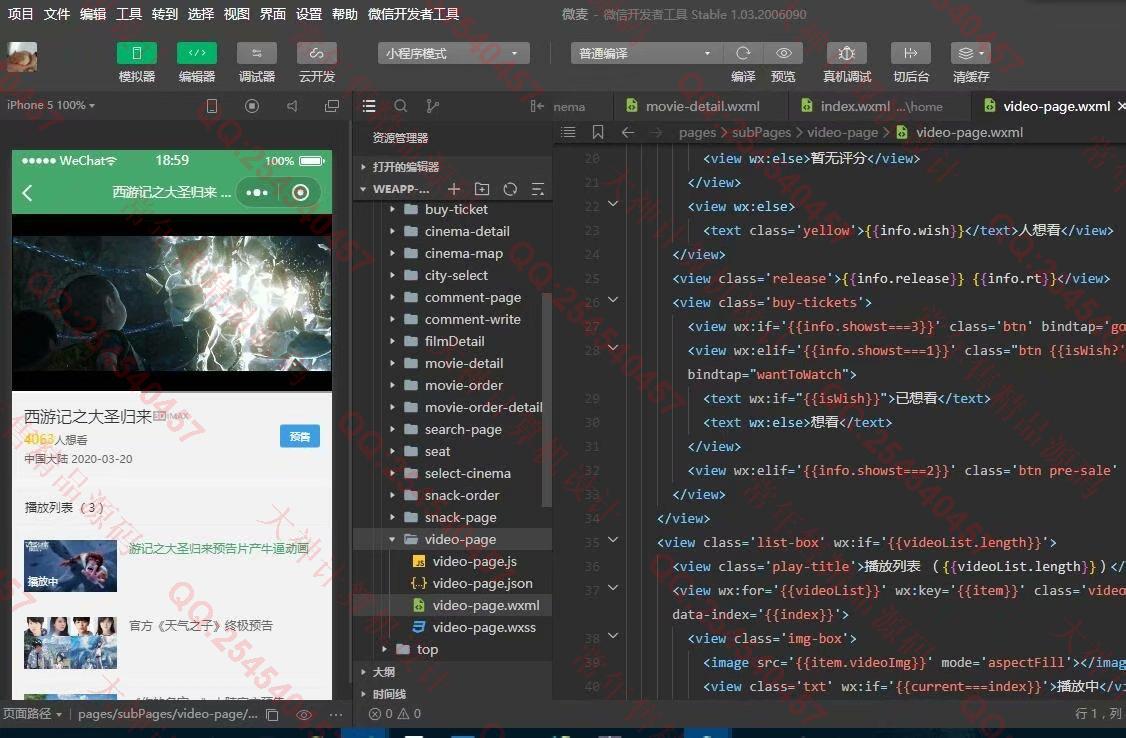Click the mini program close circle button
1126x738 pixels.
coord(301,192)
